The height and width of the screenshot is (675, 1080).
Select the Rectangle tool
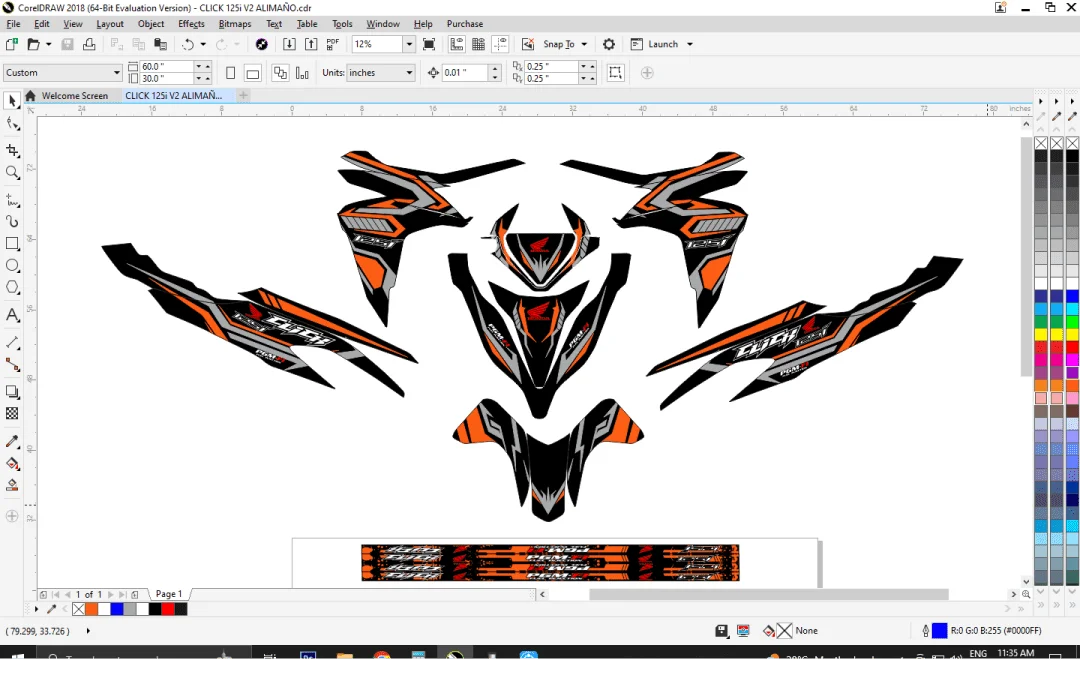click(x=12, y=244)
